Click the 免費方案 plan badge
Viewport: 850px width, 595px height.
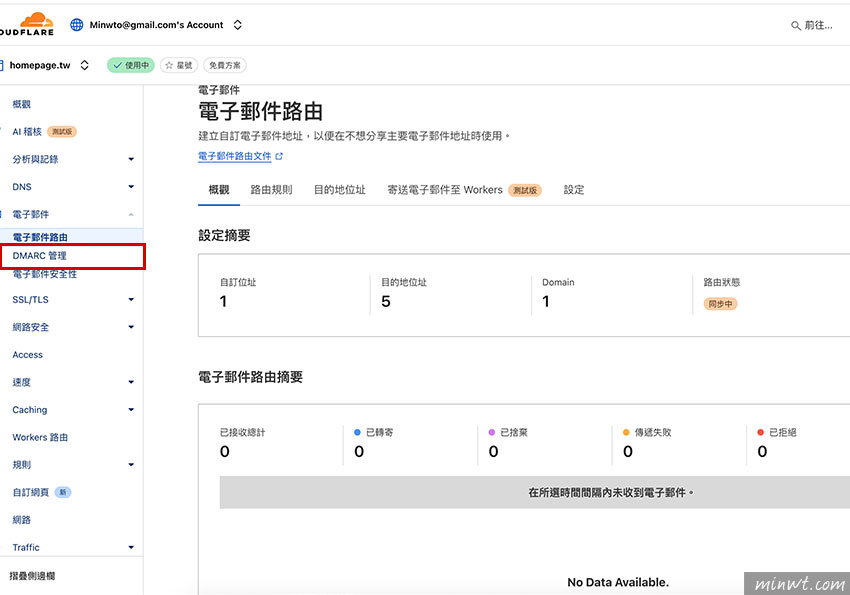pos(225,65)
